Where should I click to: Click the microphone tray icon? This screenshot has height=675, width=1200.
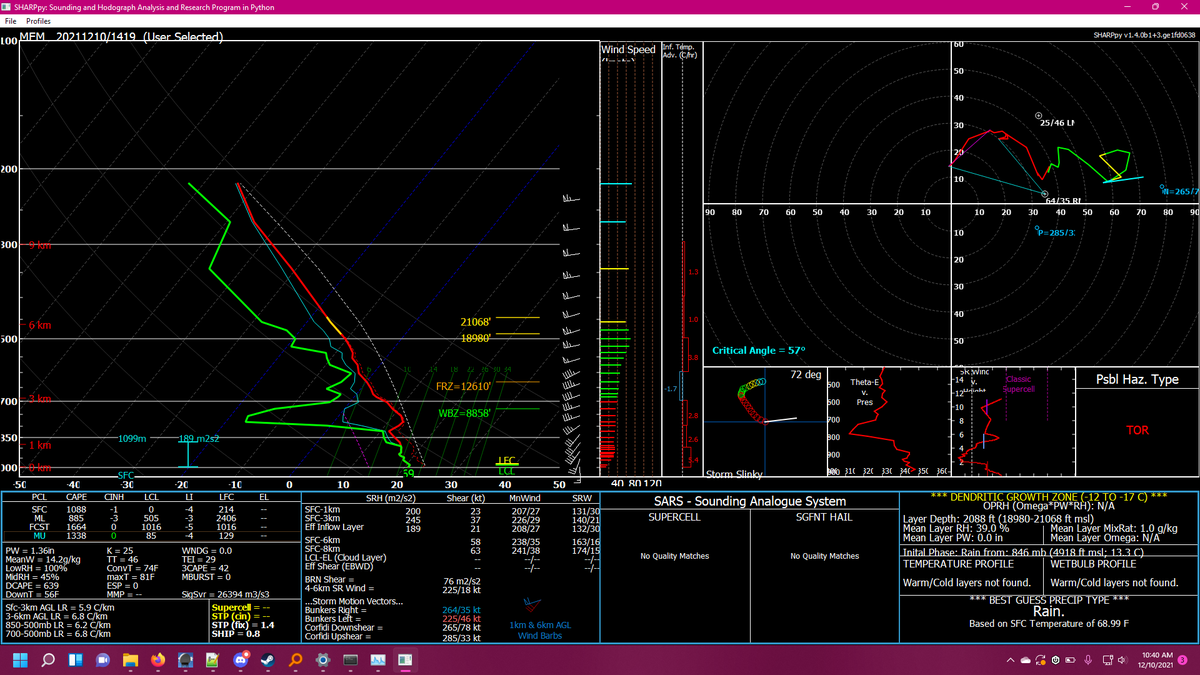[x=1088, y=660]
